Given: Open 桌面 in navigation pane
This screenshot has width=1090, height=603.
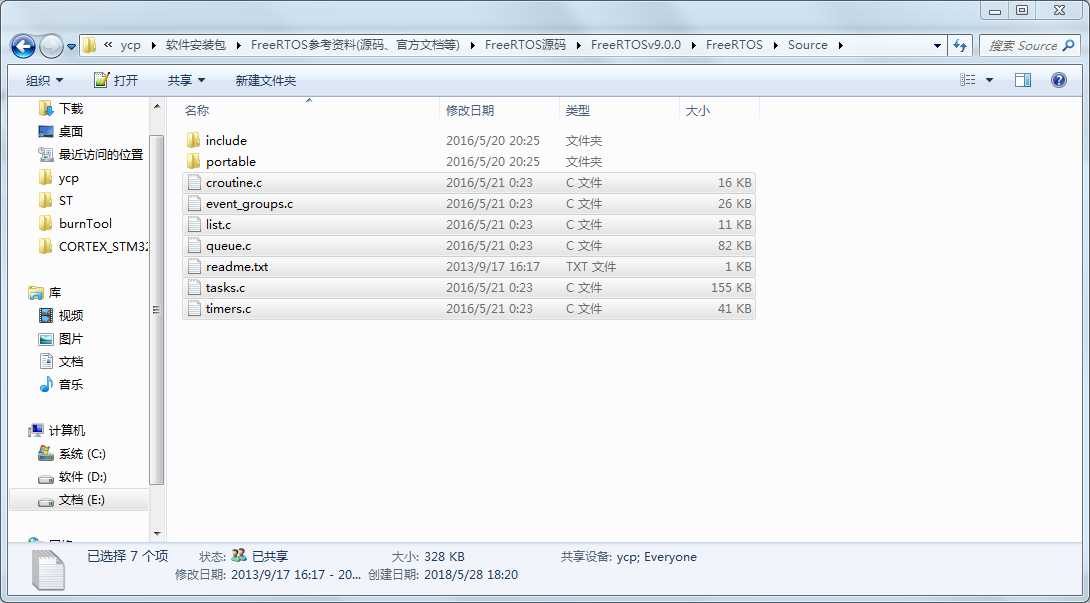Looking at the screenshot, I should click(x=70, y=131).
